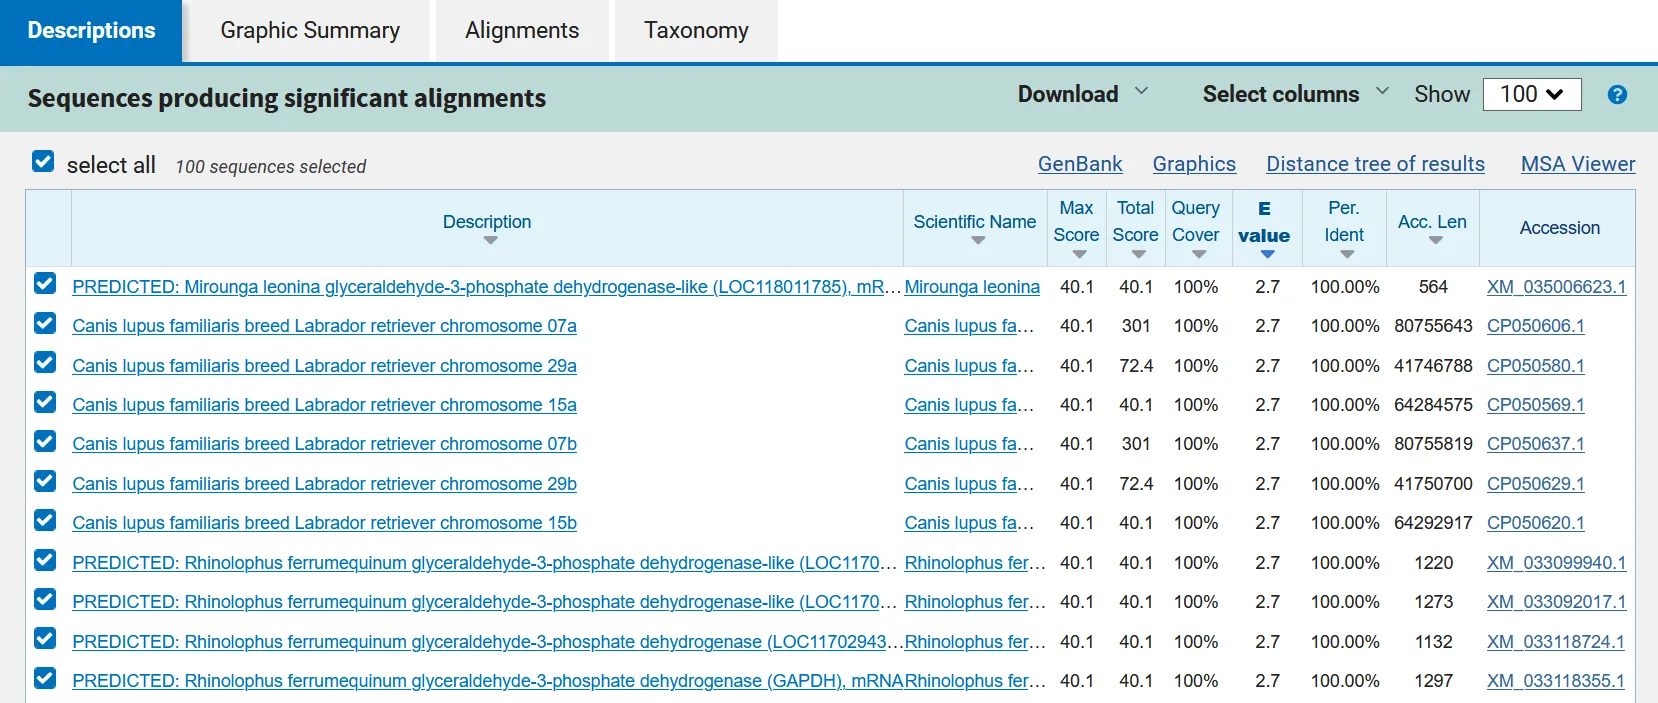
Task: Sort by Total Score column arrow
Action: [1138, 254]
